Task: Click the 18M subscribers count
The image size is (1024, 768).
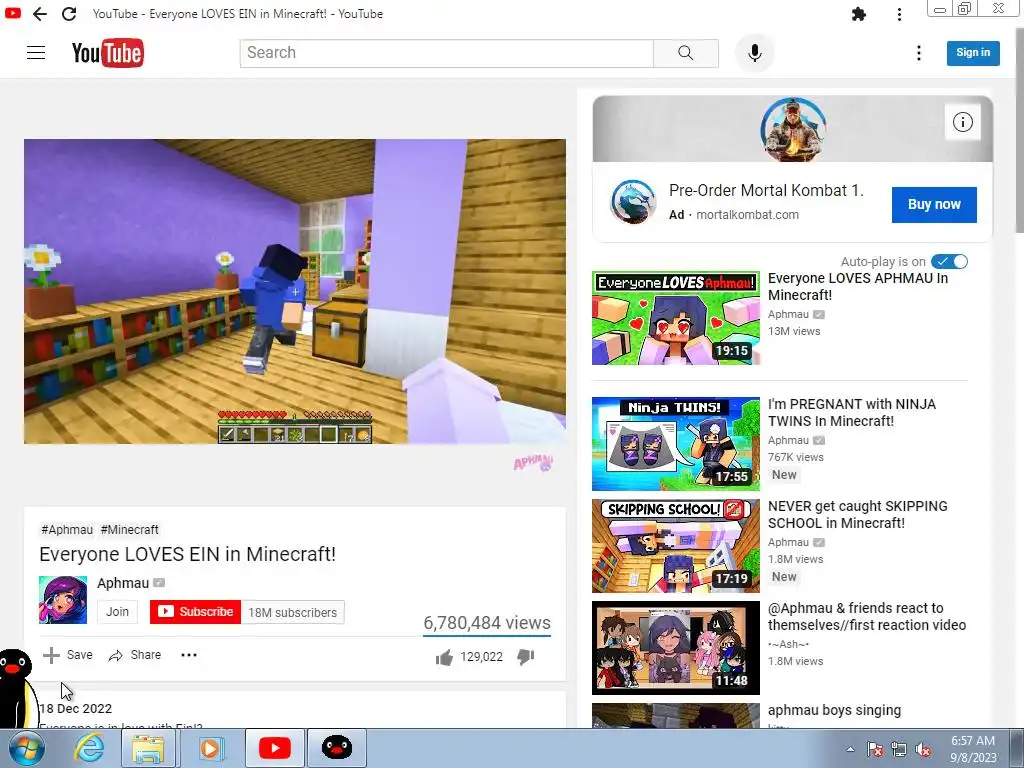Action: [293, 613]
